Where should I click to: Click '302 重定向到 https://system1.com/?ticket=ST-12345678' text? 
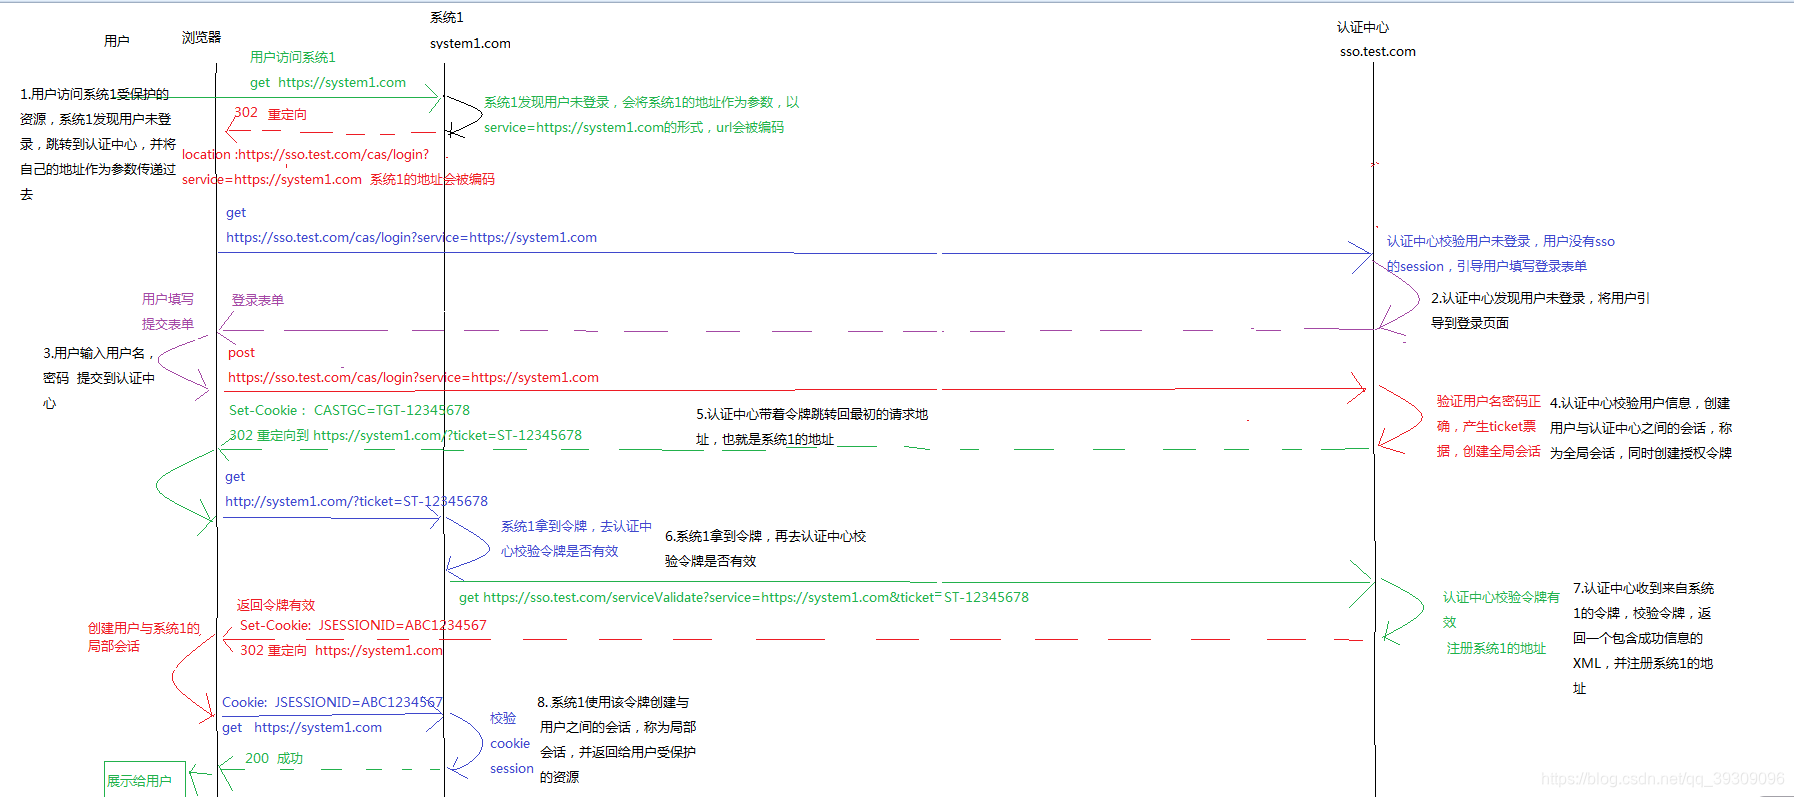click(x=405, y=435)
